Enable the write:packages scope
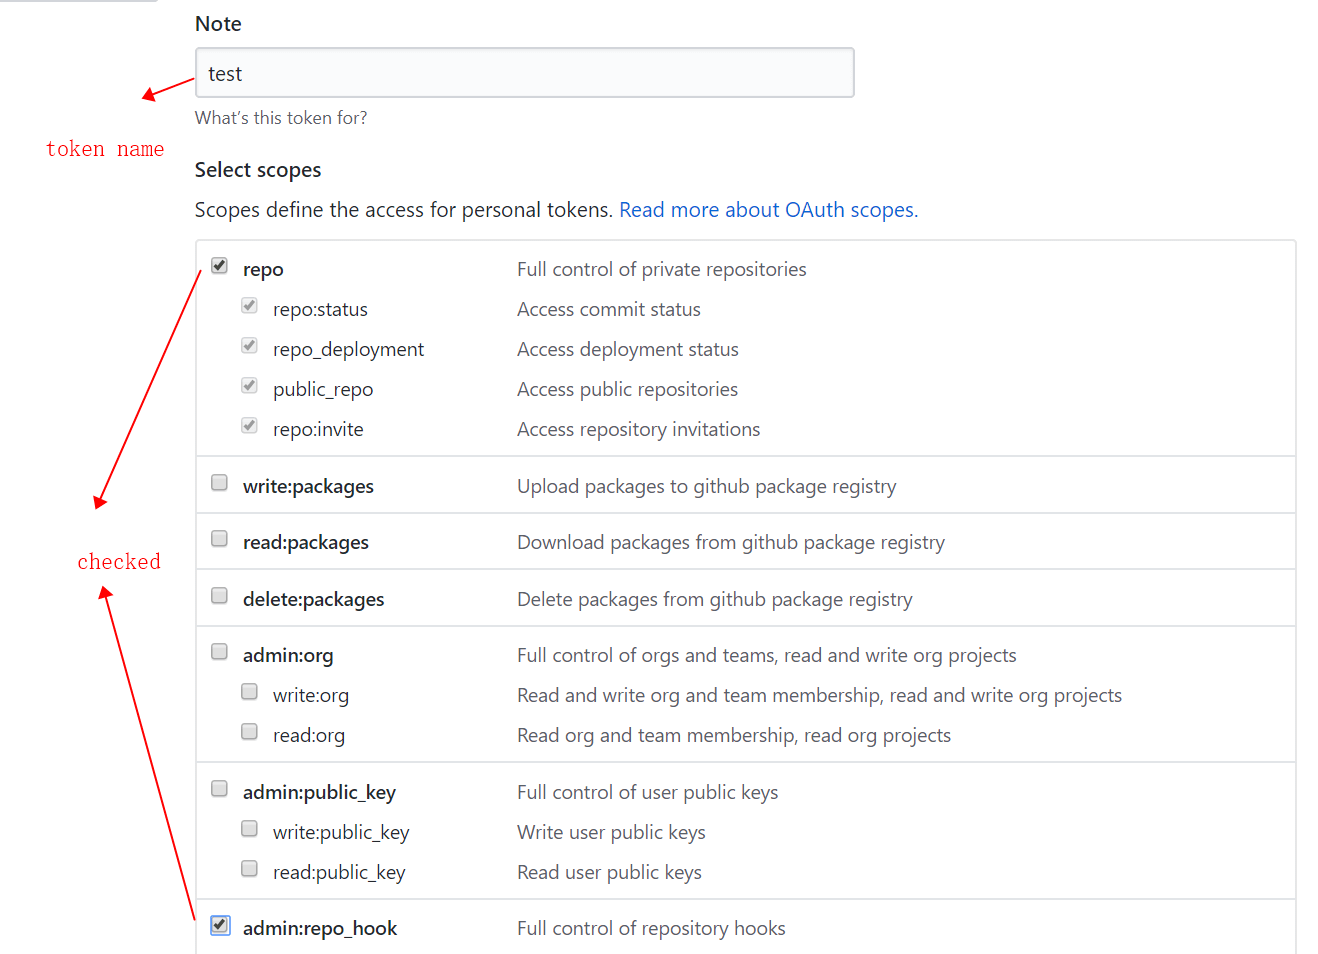This screenshot has width=1318, height=954. pos(219,483)
